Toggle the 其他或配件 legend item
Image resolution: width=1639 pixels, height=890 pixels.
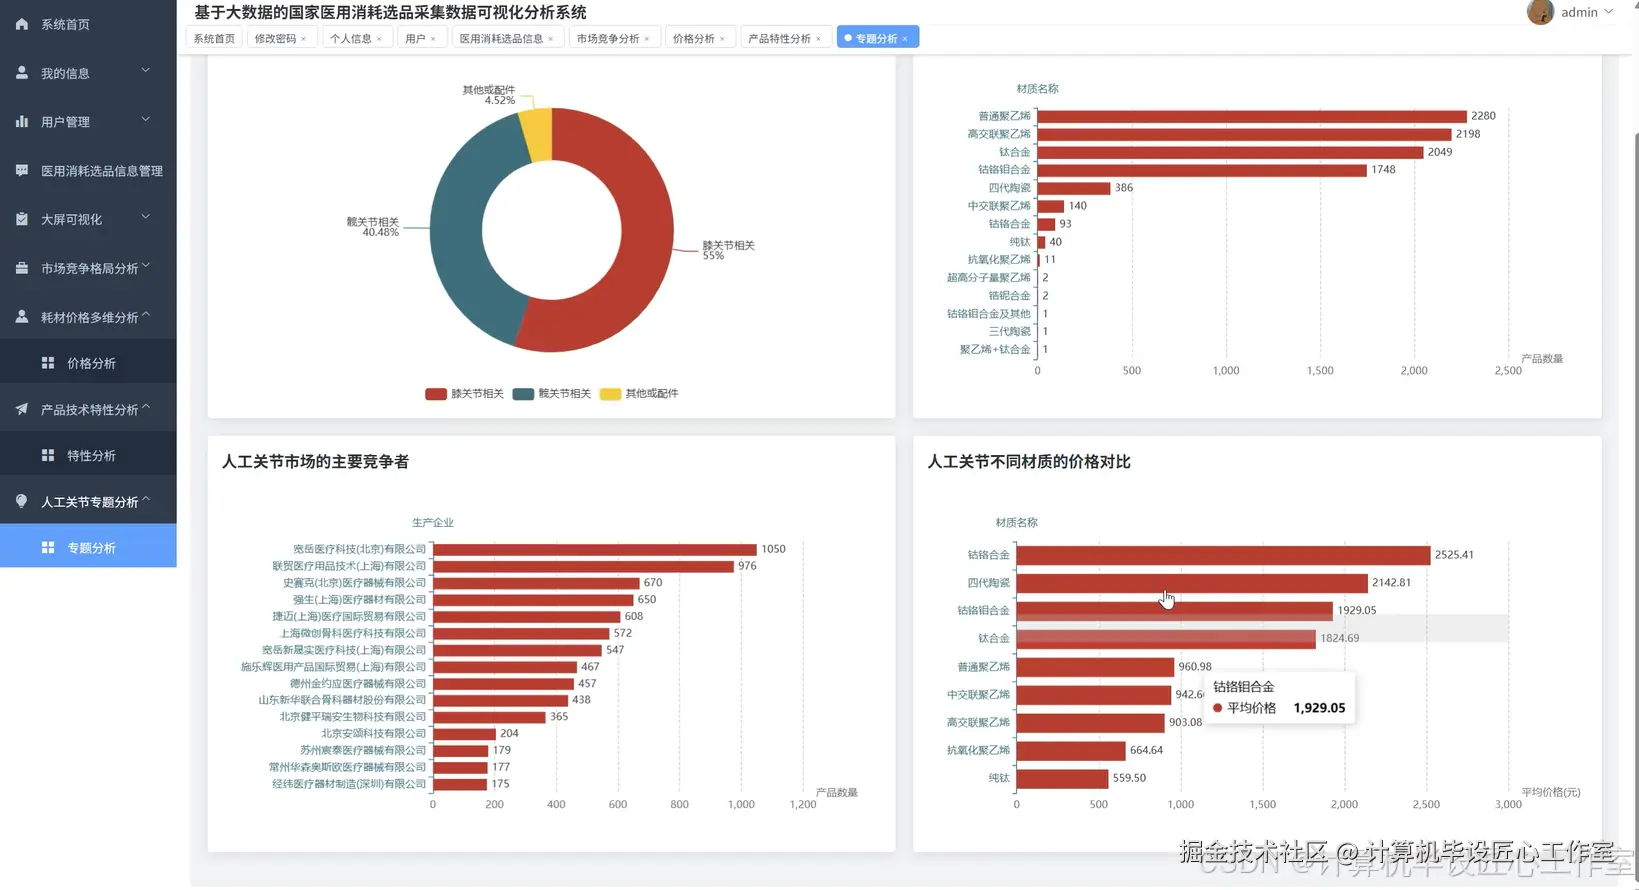coord(639,394)
